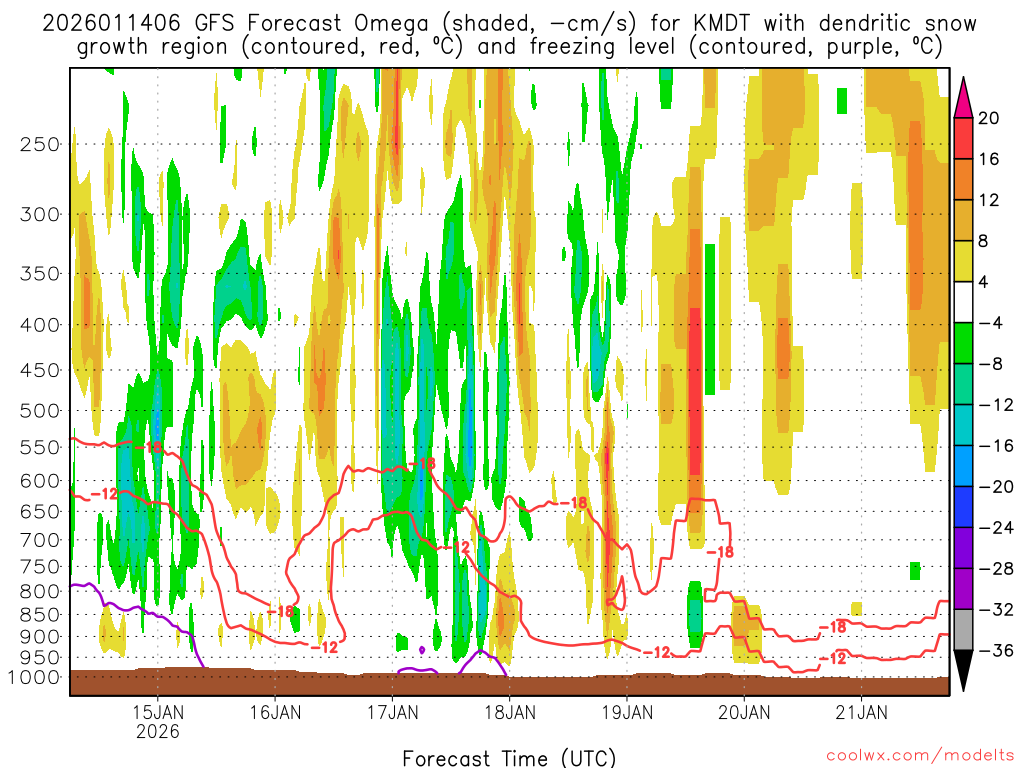Select the 300 pressure level label
1024x768 pixels.
[40, 214]
